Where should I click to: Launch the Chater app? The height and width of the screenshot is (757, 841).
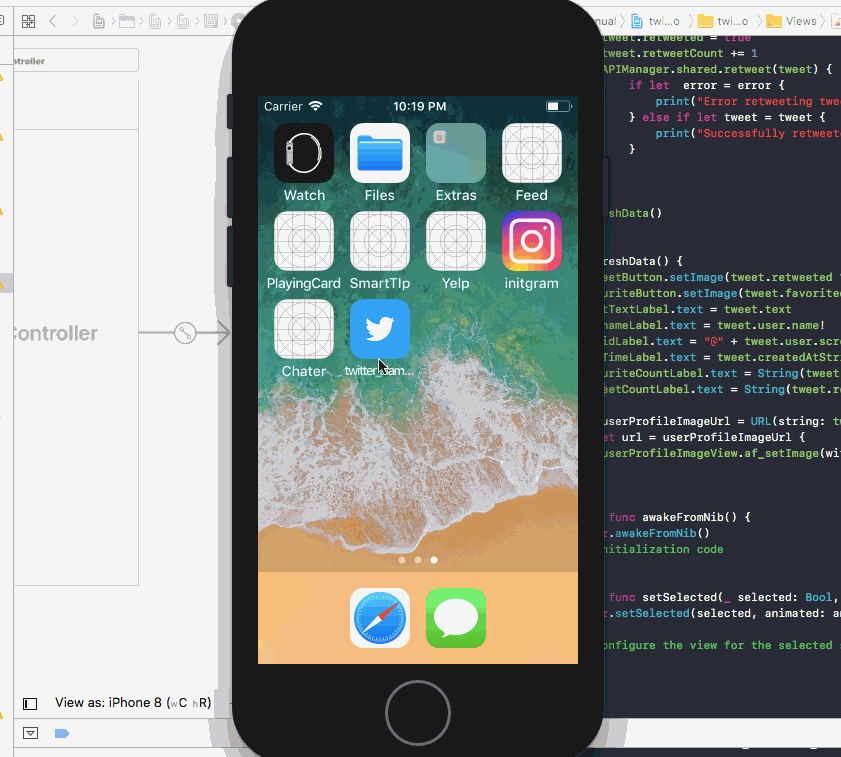coord(304,329)
